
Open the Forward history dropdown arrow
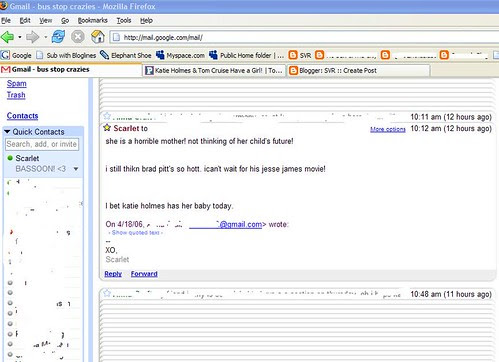[45, 37]
